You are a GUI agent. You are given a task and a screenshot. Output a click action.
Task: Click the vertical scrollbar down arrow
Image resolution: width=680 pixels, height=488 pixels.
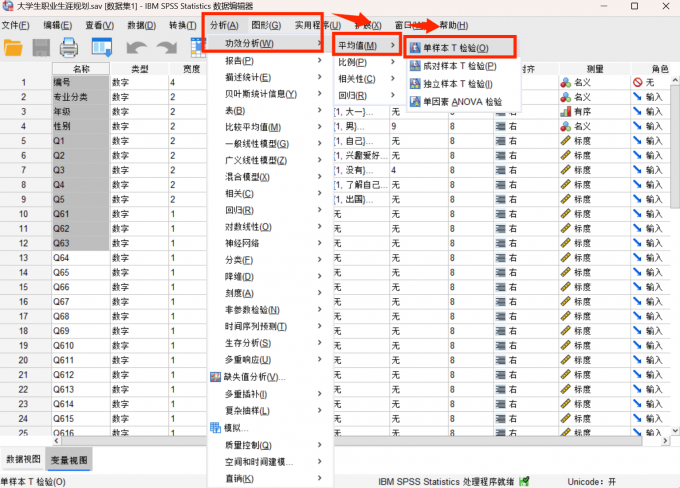tap(675, 430)
